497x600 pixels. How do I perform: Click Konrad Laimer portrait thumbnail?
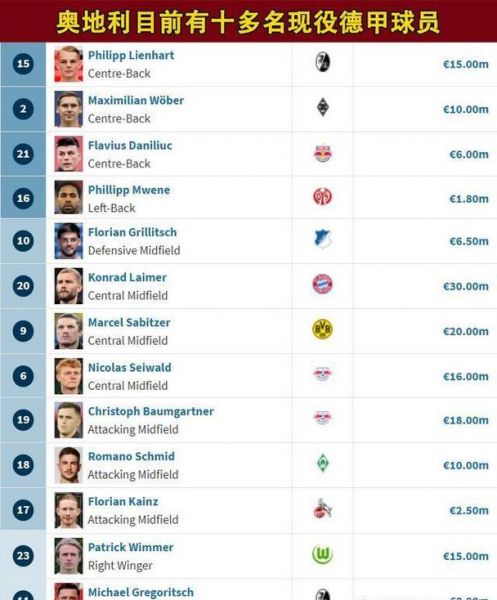point(68,286)
